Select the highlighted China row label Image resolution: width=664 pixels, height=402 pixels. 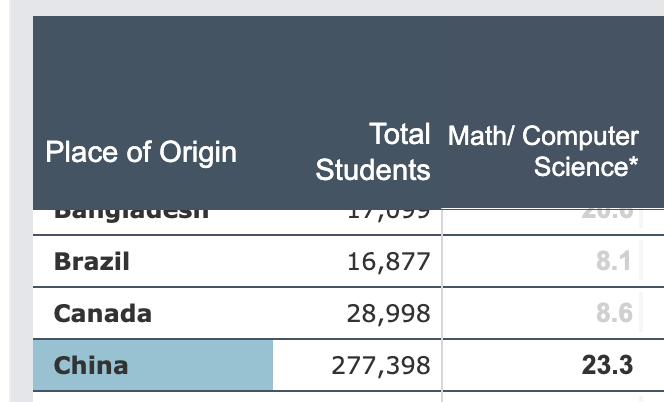click(x=91, y=365)
